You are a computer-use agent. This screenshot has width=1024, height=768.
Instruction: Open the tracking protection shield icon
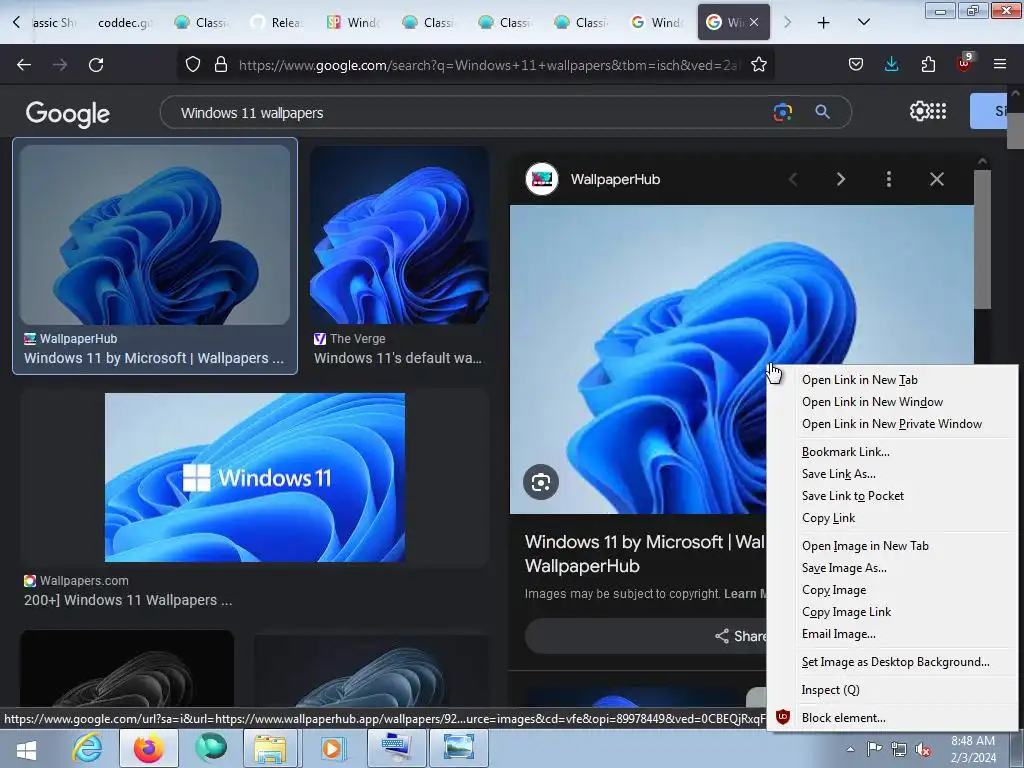[193, 65]
